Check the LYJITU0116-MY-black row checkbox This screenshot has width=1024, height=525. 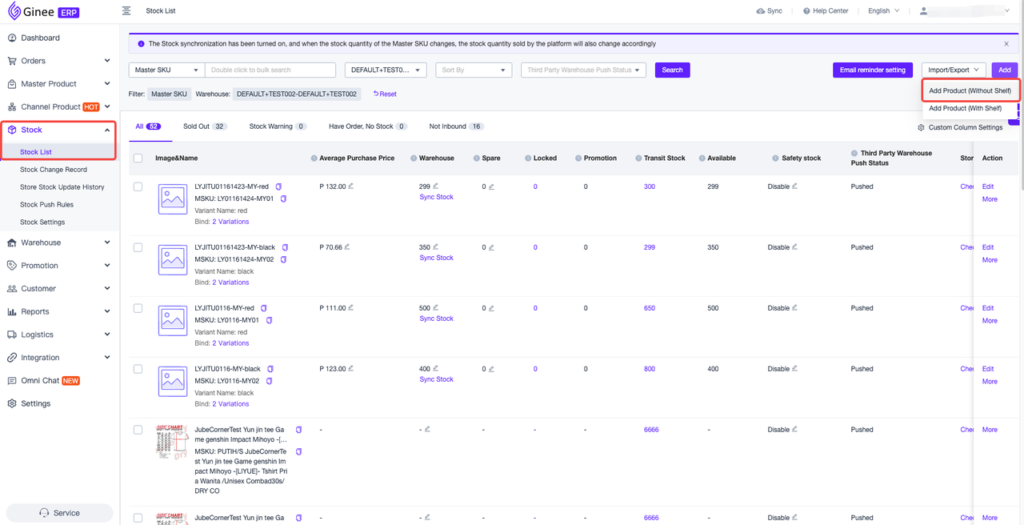tap(138, 369)
